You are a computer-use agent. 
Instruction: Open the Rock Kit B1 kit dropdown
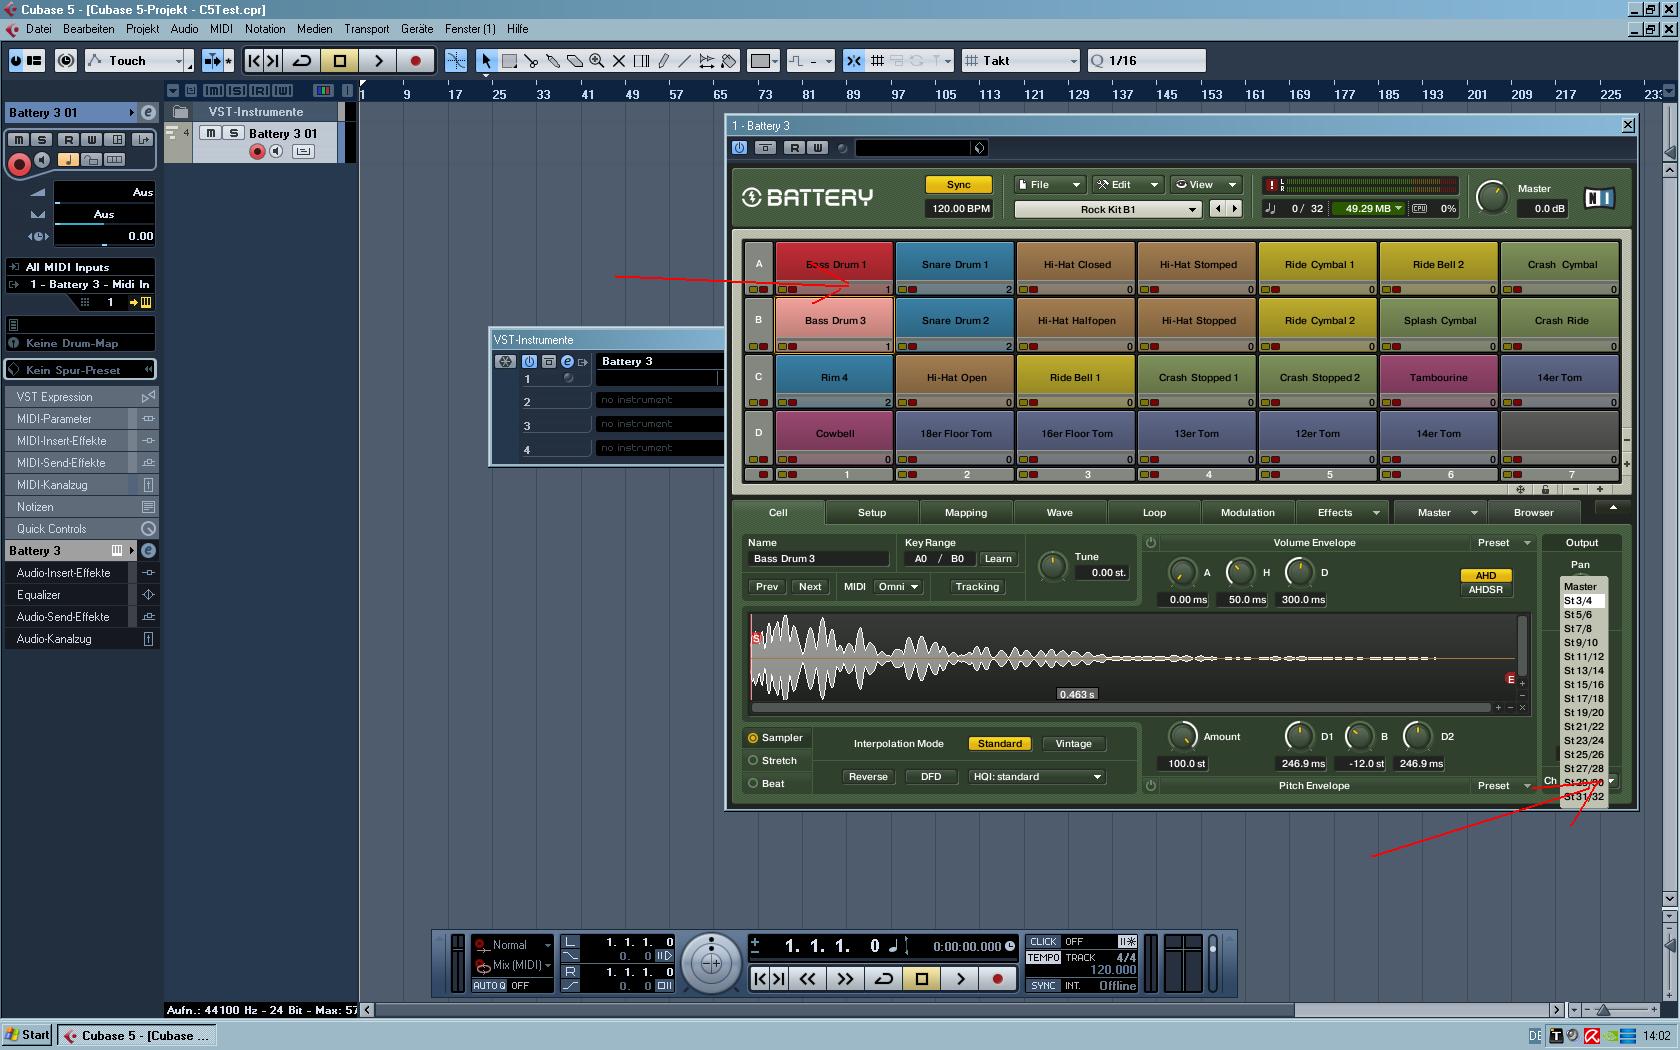coord(1107,210)
